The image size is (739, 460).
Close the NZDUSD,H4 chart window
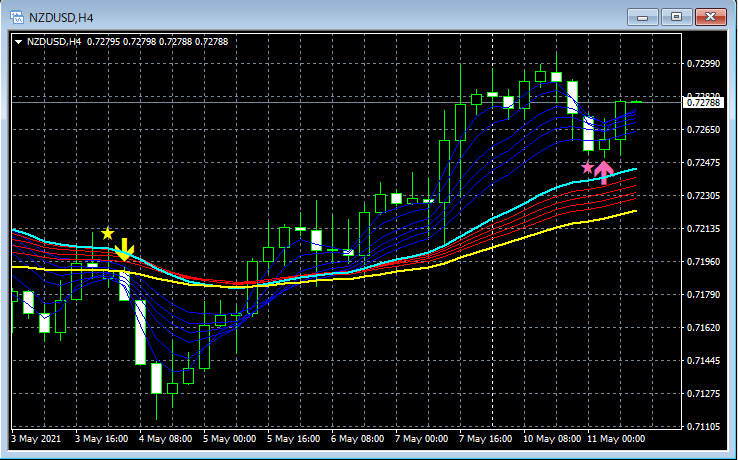pos(711,17)
